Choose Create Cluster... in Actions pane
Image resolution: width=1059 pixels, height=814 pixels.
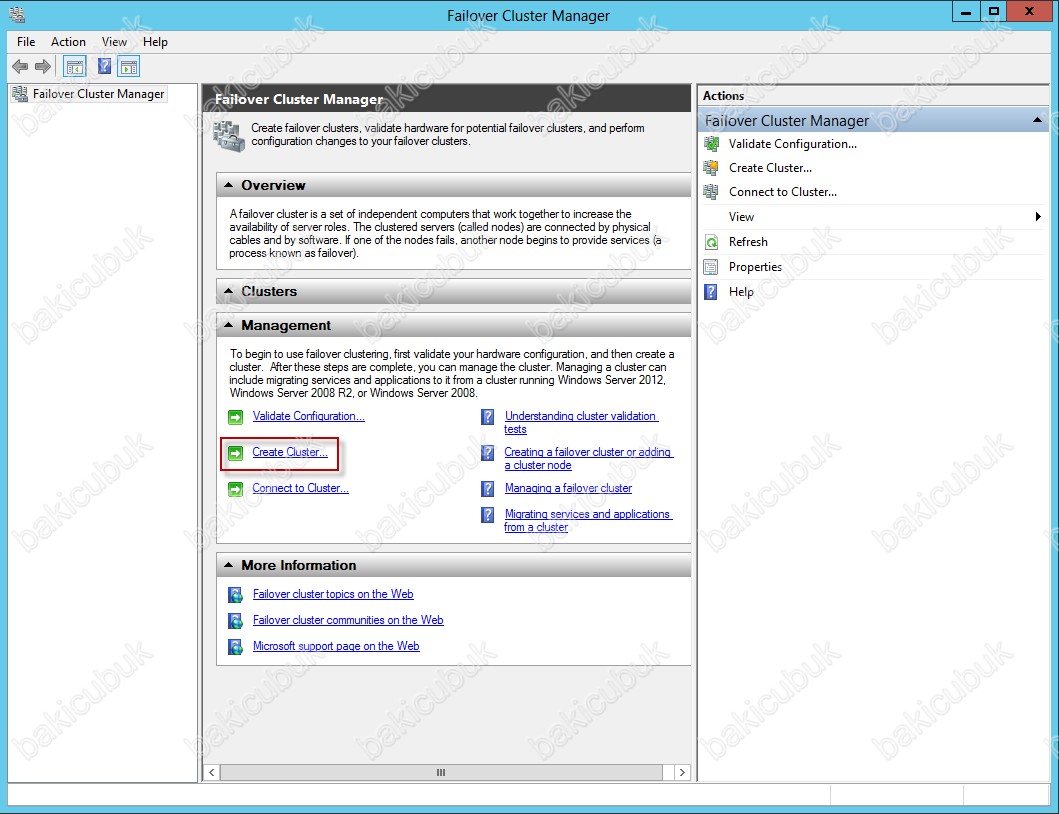click(771, 168)
